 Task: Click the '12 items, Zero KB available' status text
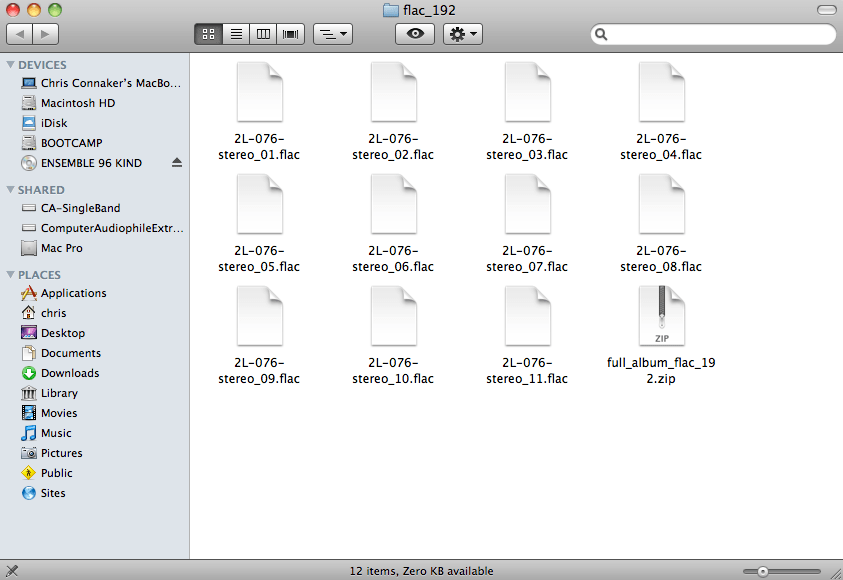[422, 571]
